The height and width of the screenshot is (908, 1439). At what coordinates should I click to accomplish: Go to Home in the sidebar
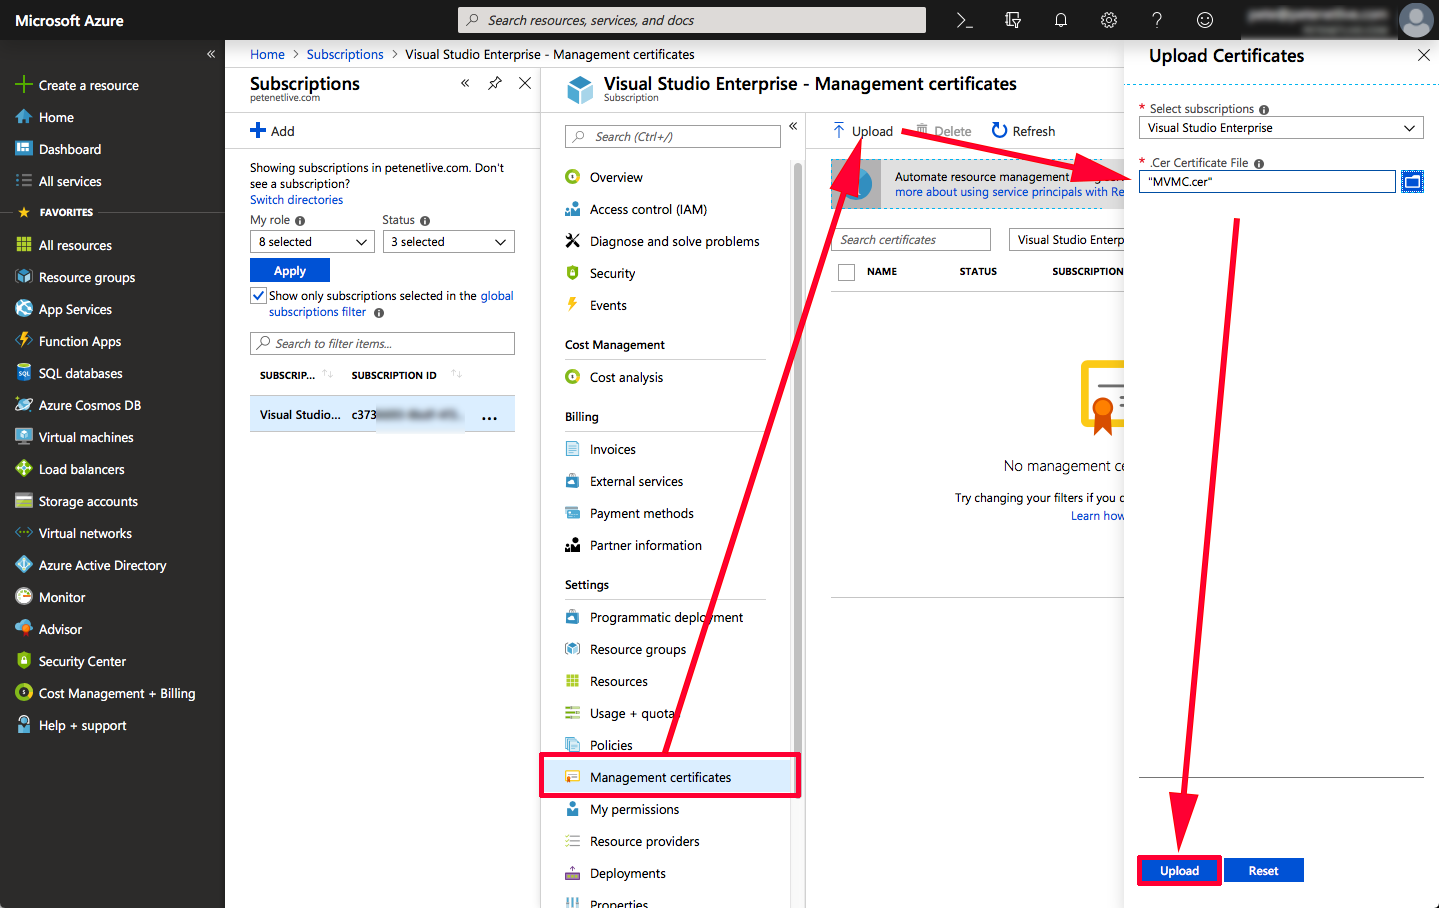(45, 117)
